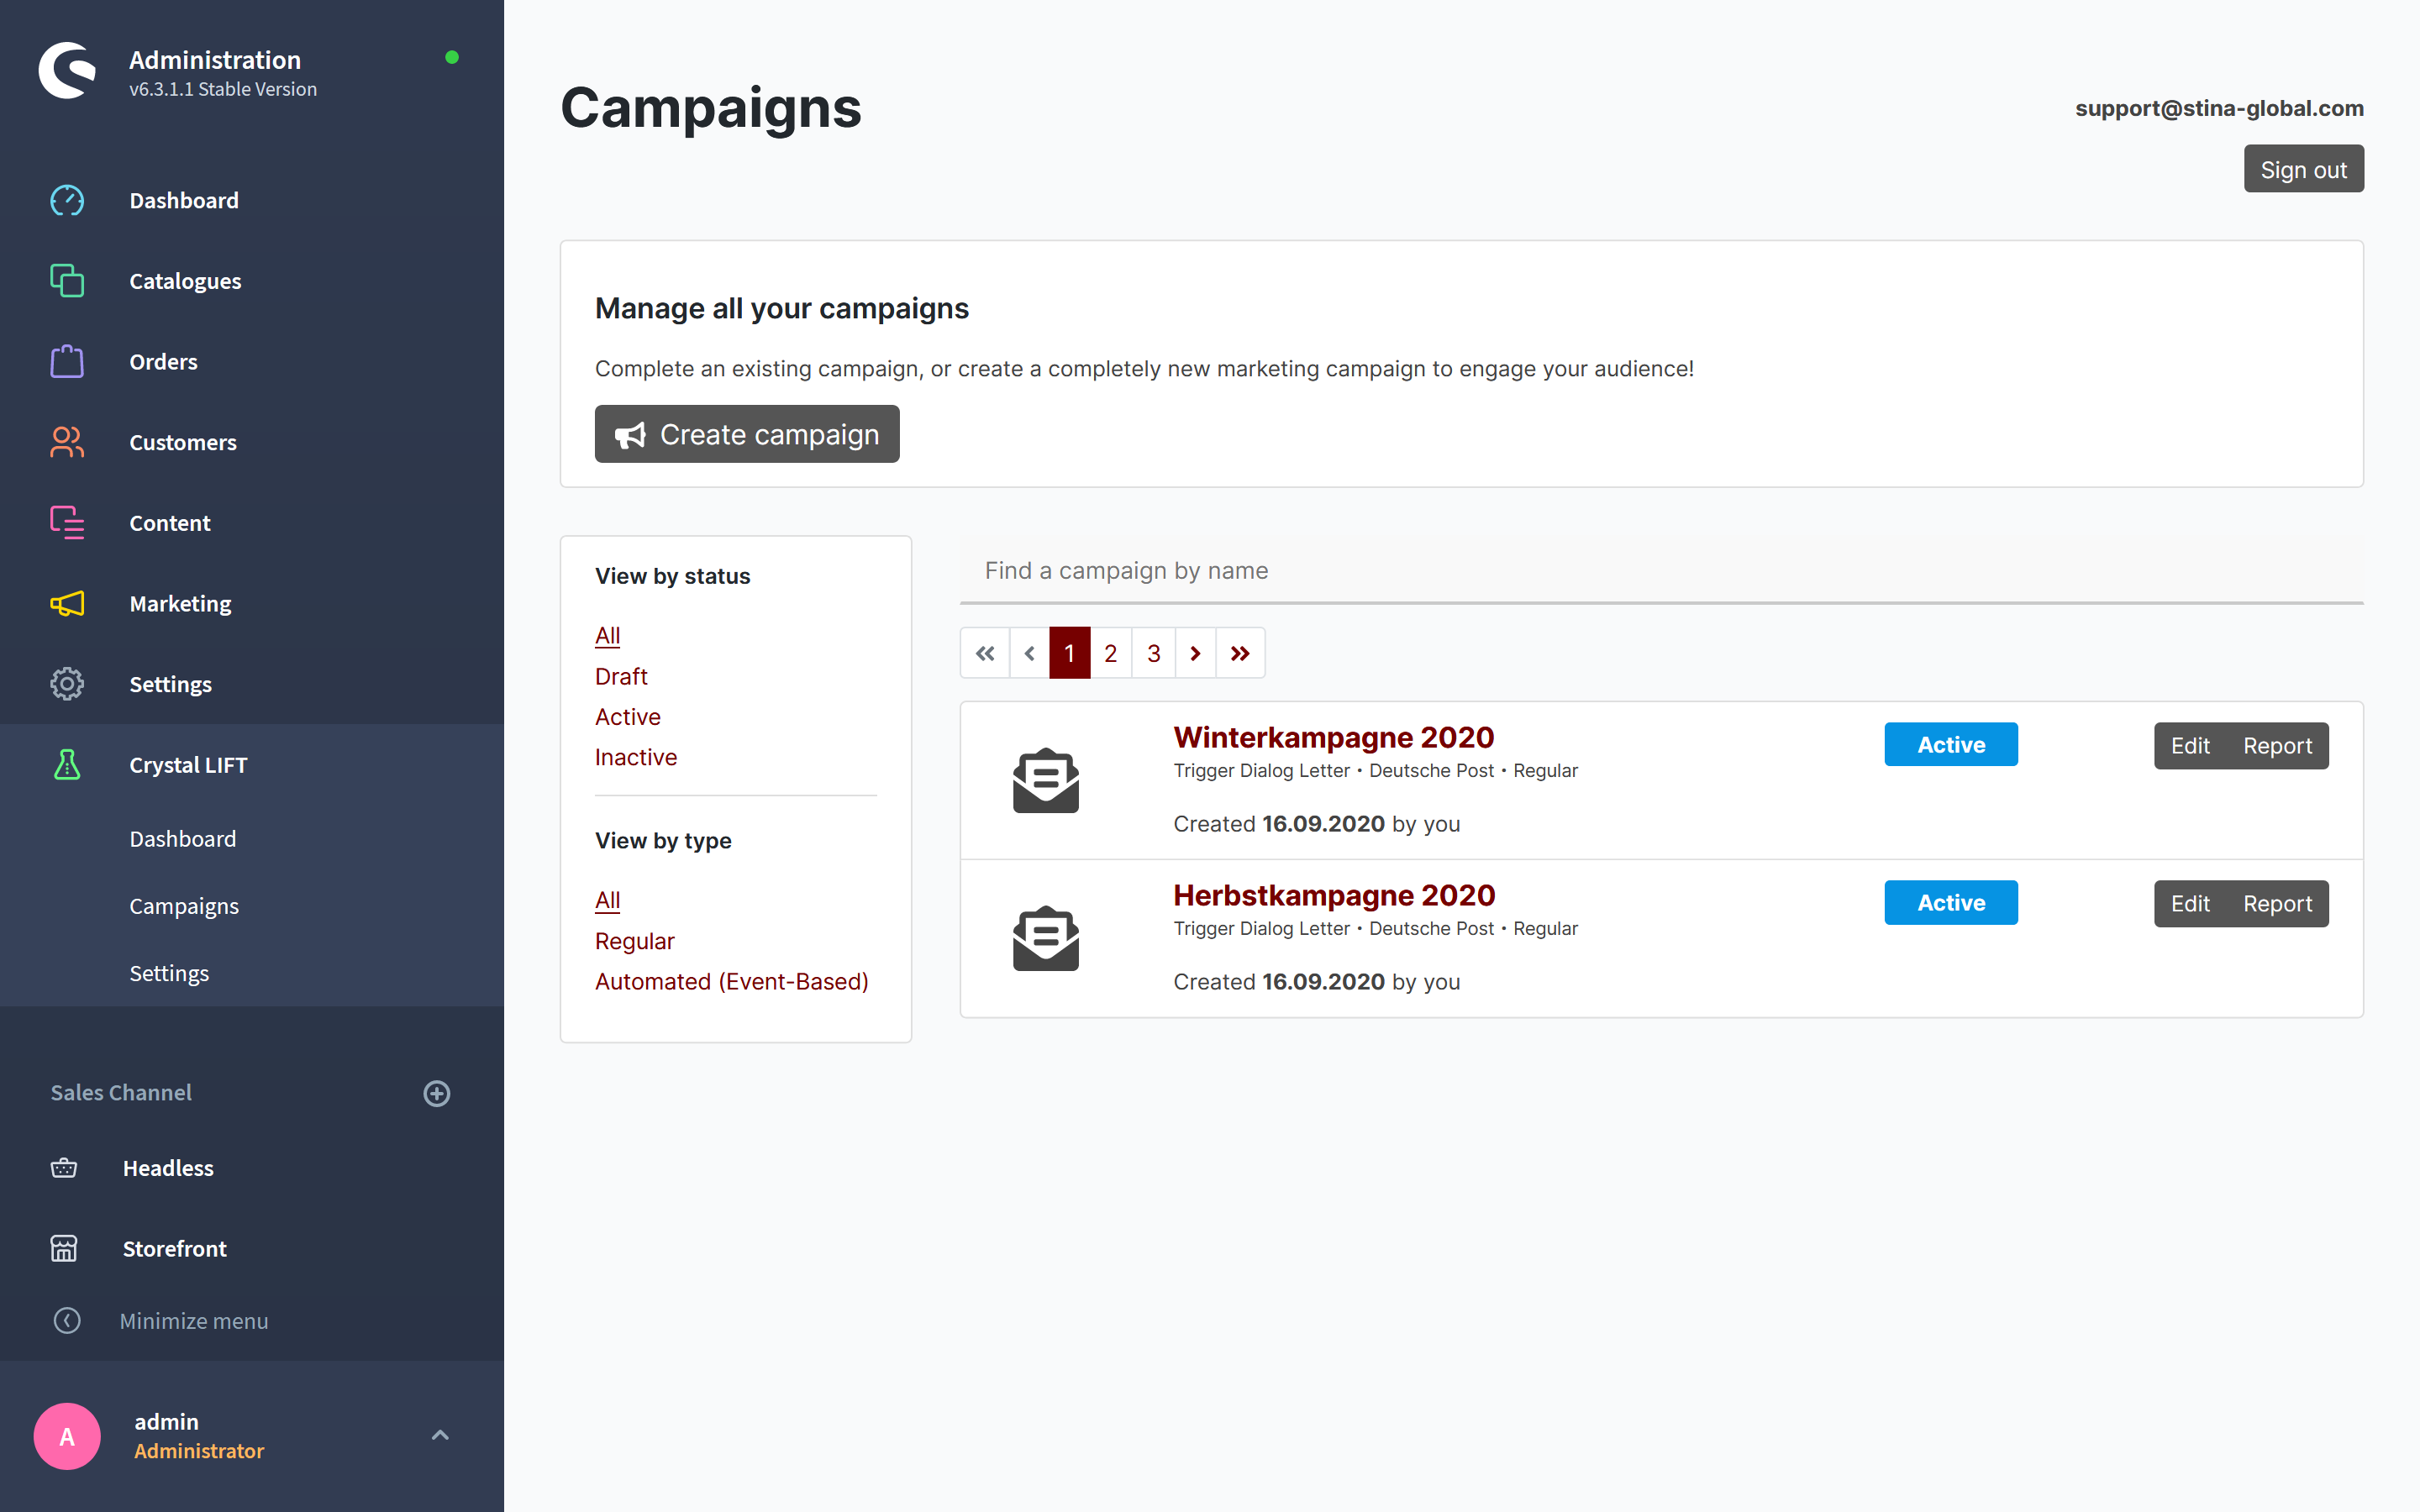Click the Customers people icon
The width and height of the screenshot is (2420, 1512).
67,442
